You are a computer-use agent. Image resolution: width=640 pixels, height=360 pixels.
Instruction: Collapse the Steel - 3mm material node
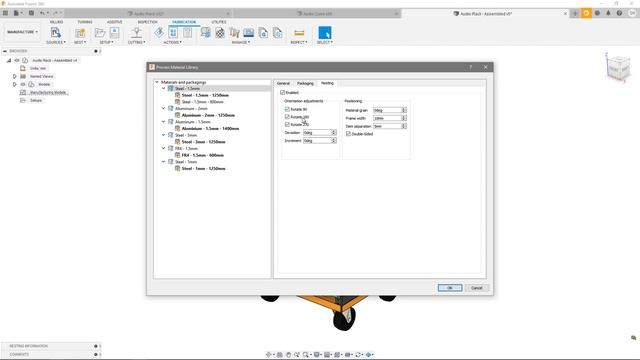pos(164,135)
